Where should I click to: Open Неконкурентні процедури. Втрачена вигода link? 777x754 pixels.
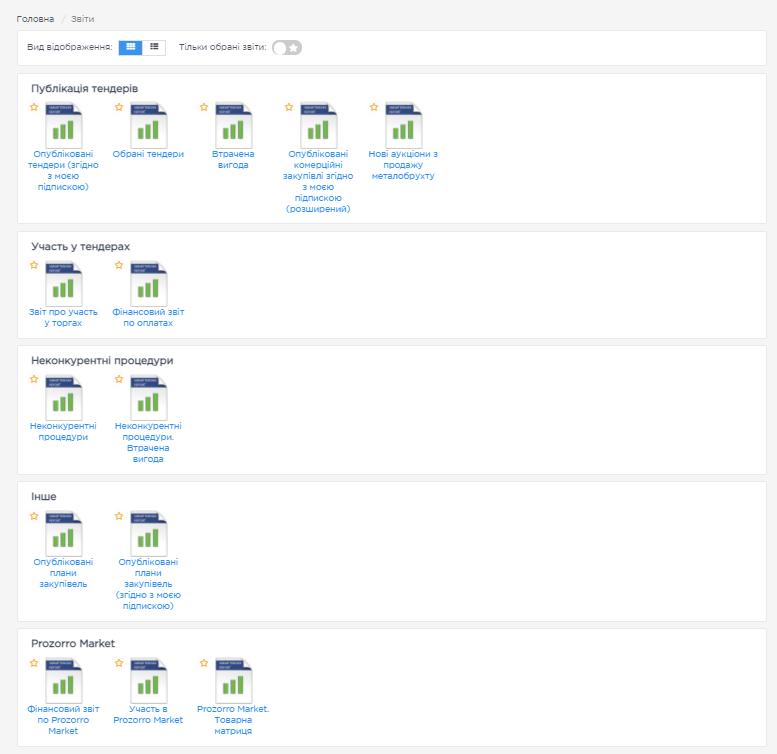(x=148, y=442)
